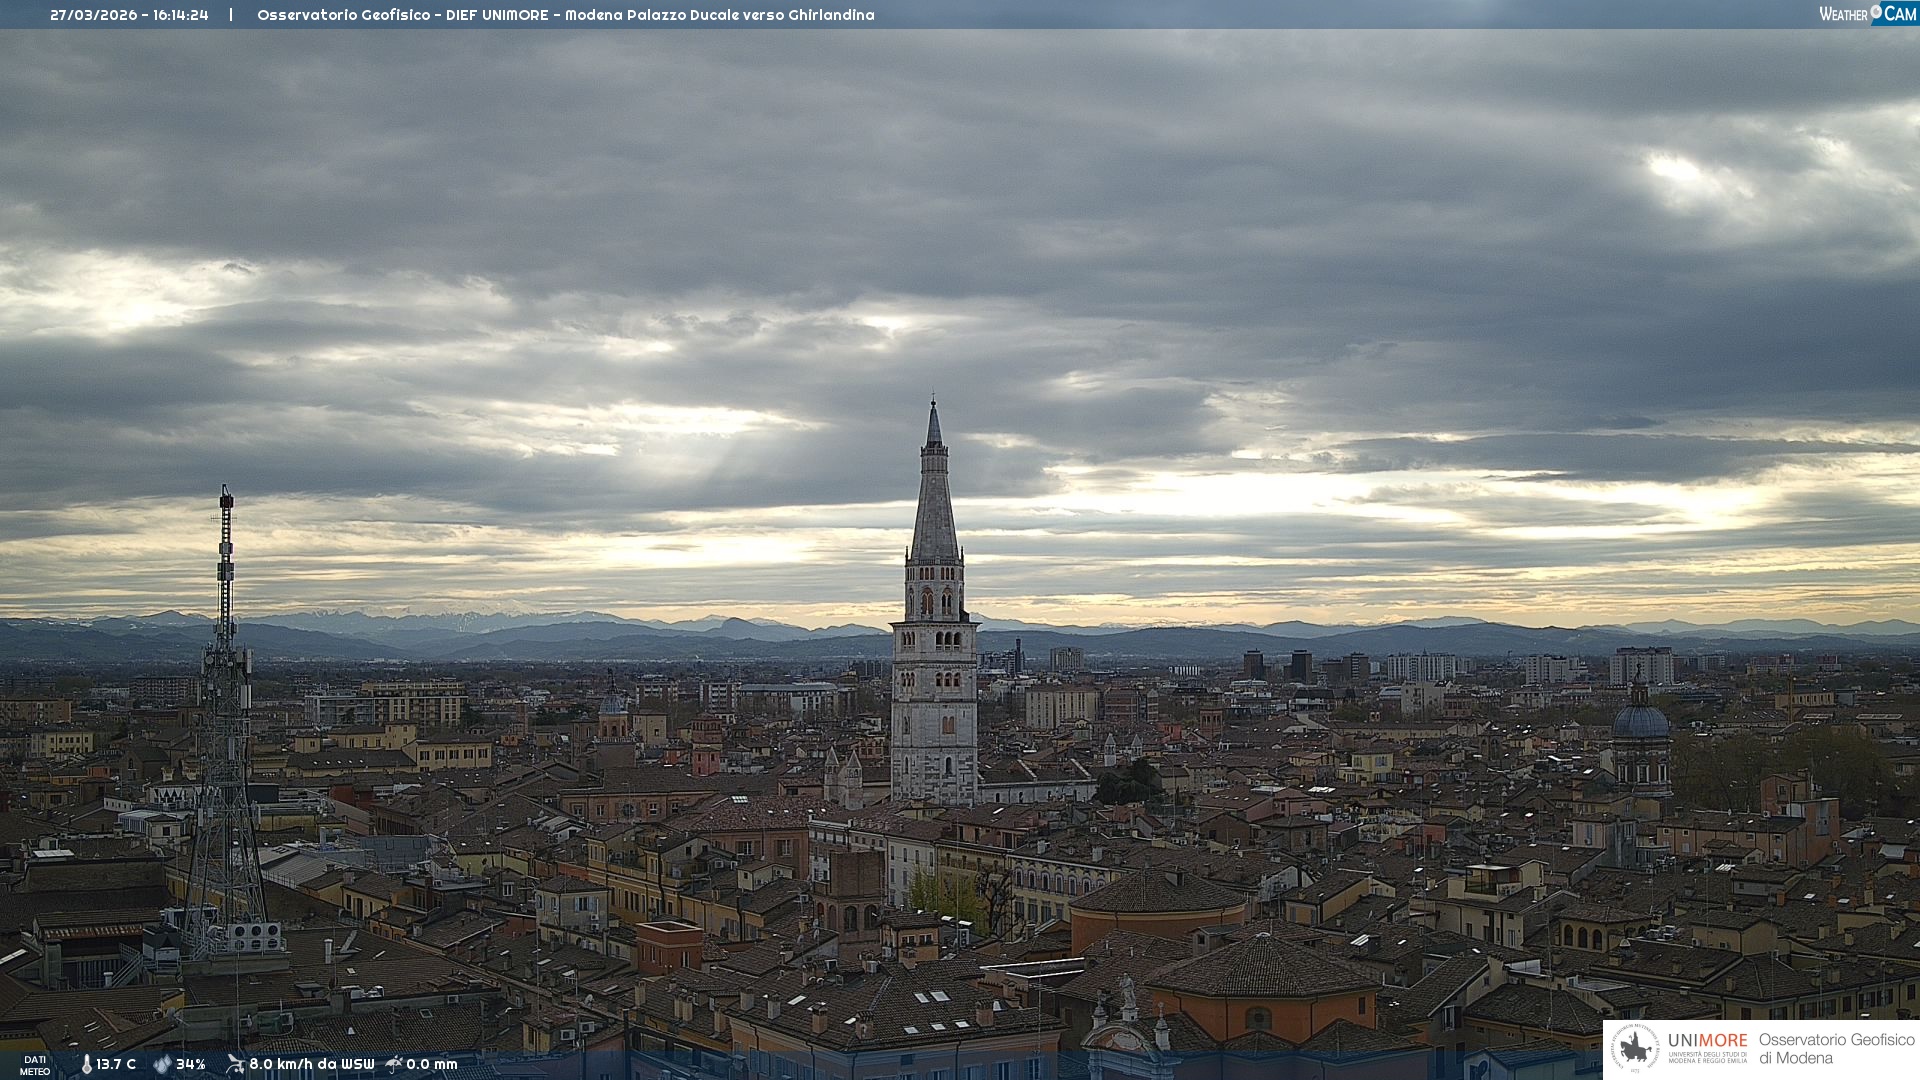Click the UNIMORE text logo
Image resolution: width=1920 pixels, height=1080 pixels.
pyautogui.click(x=1707, y=1040)
